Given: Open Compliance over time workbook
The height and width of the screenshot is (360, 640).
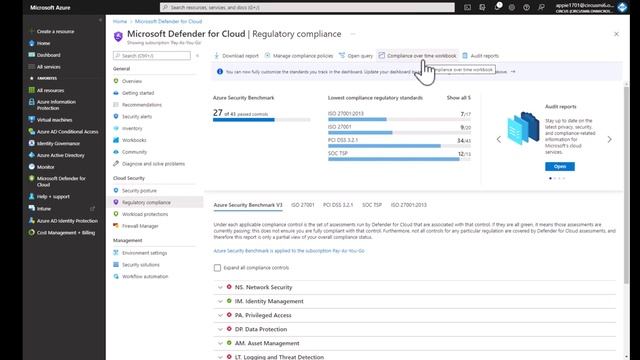Looking at the screenshot, I should (417, 56).
